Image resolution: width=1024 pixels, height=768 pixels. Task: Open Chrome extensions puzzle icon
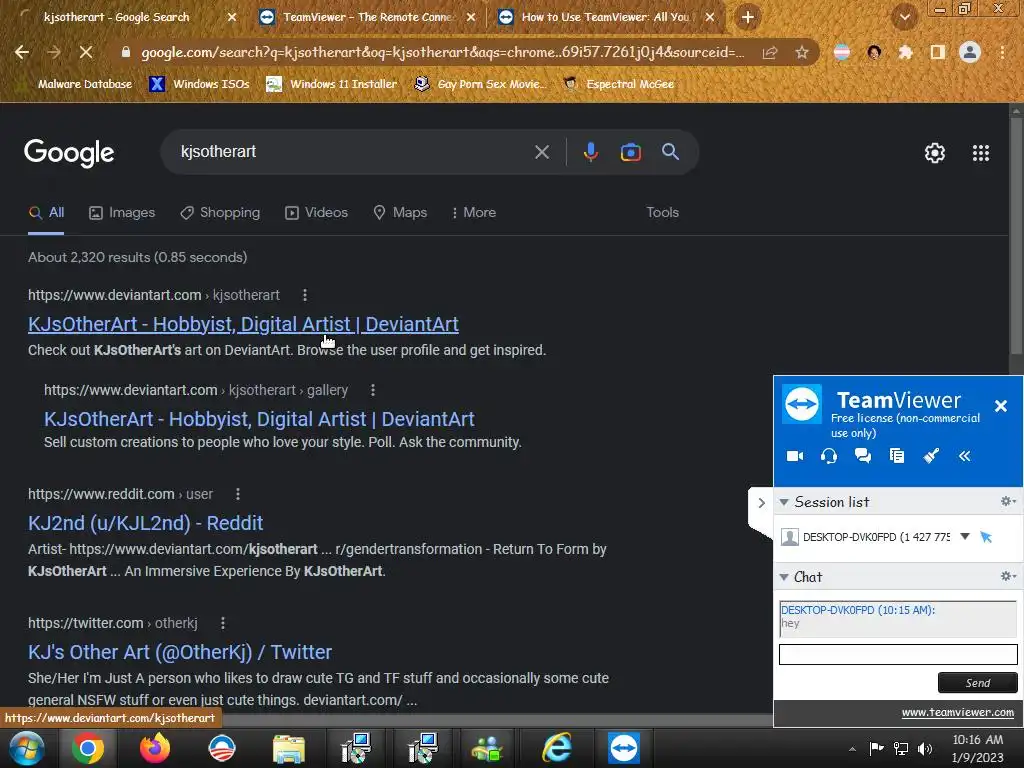tap(906, 52)
